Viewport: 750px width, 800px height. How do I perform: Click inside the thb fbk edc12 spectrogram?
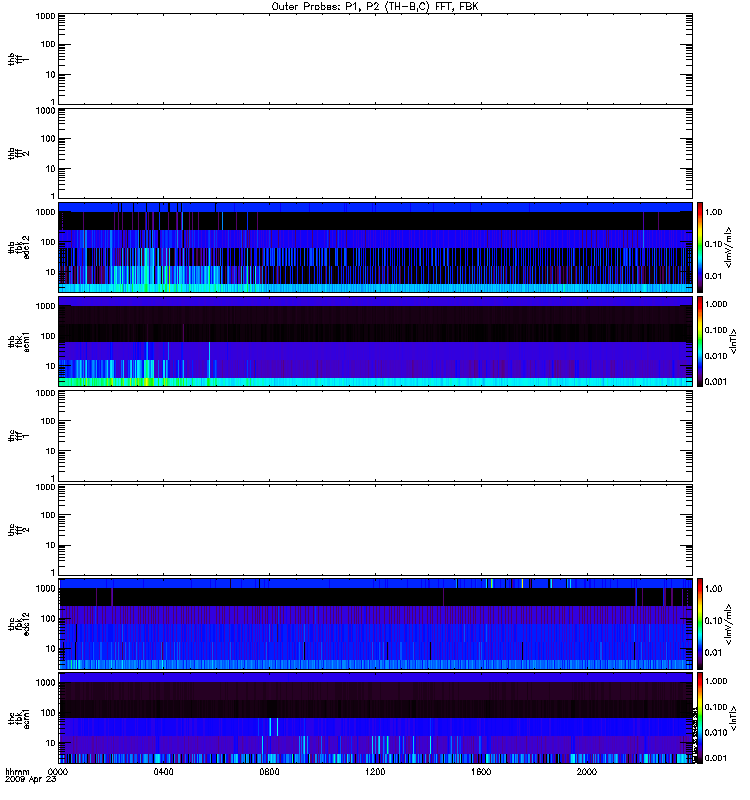pos(375,247)
